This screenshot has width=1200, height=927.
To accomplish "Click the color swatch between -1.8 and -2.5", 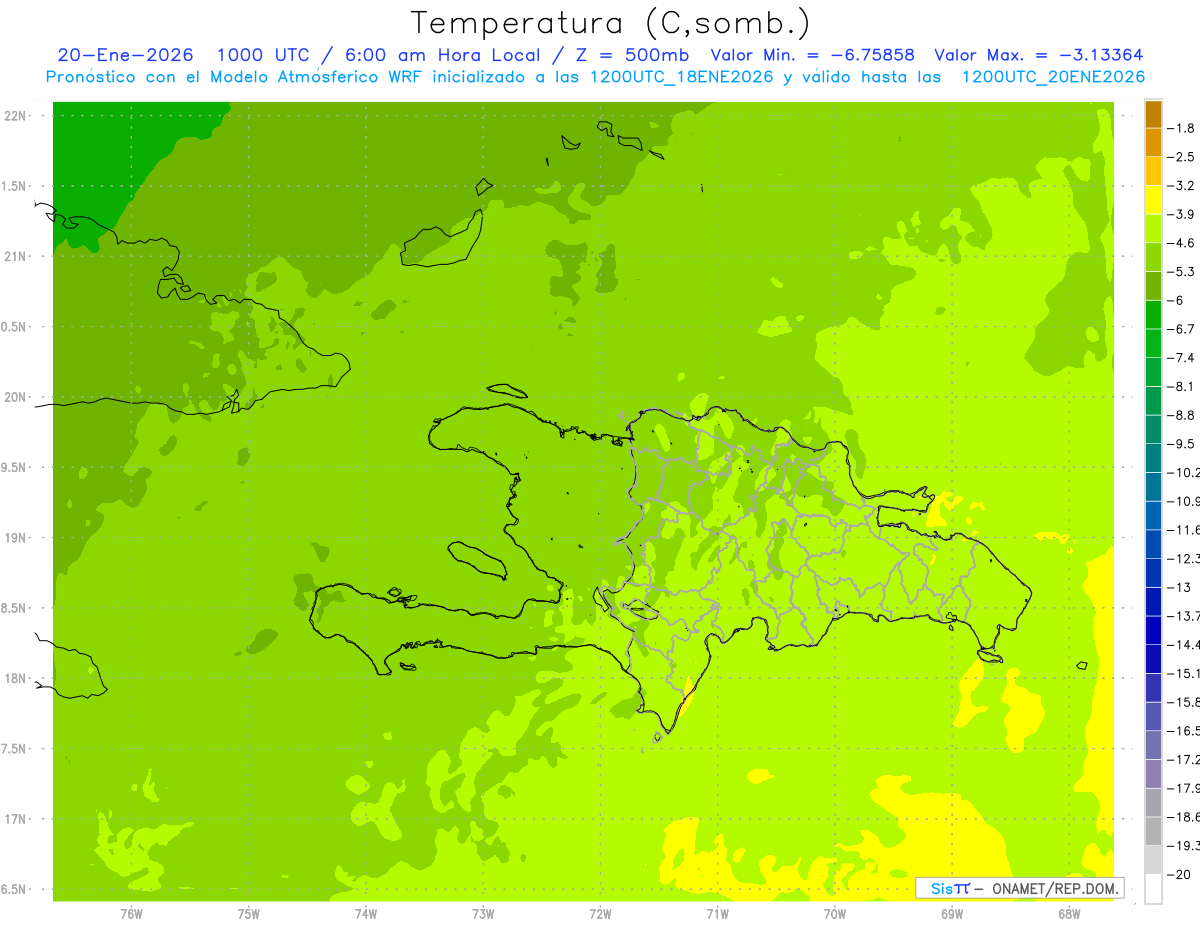I will (1153, 142).
